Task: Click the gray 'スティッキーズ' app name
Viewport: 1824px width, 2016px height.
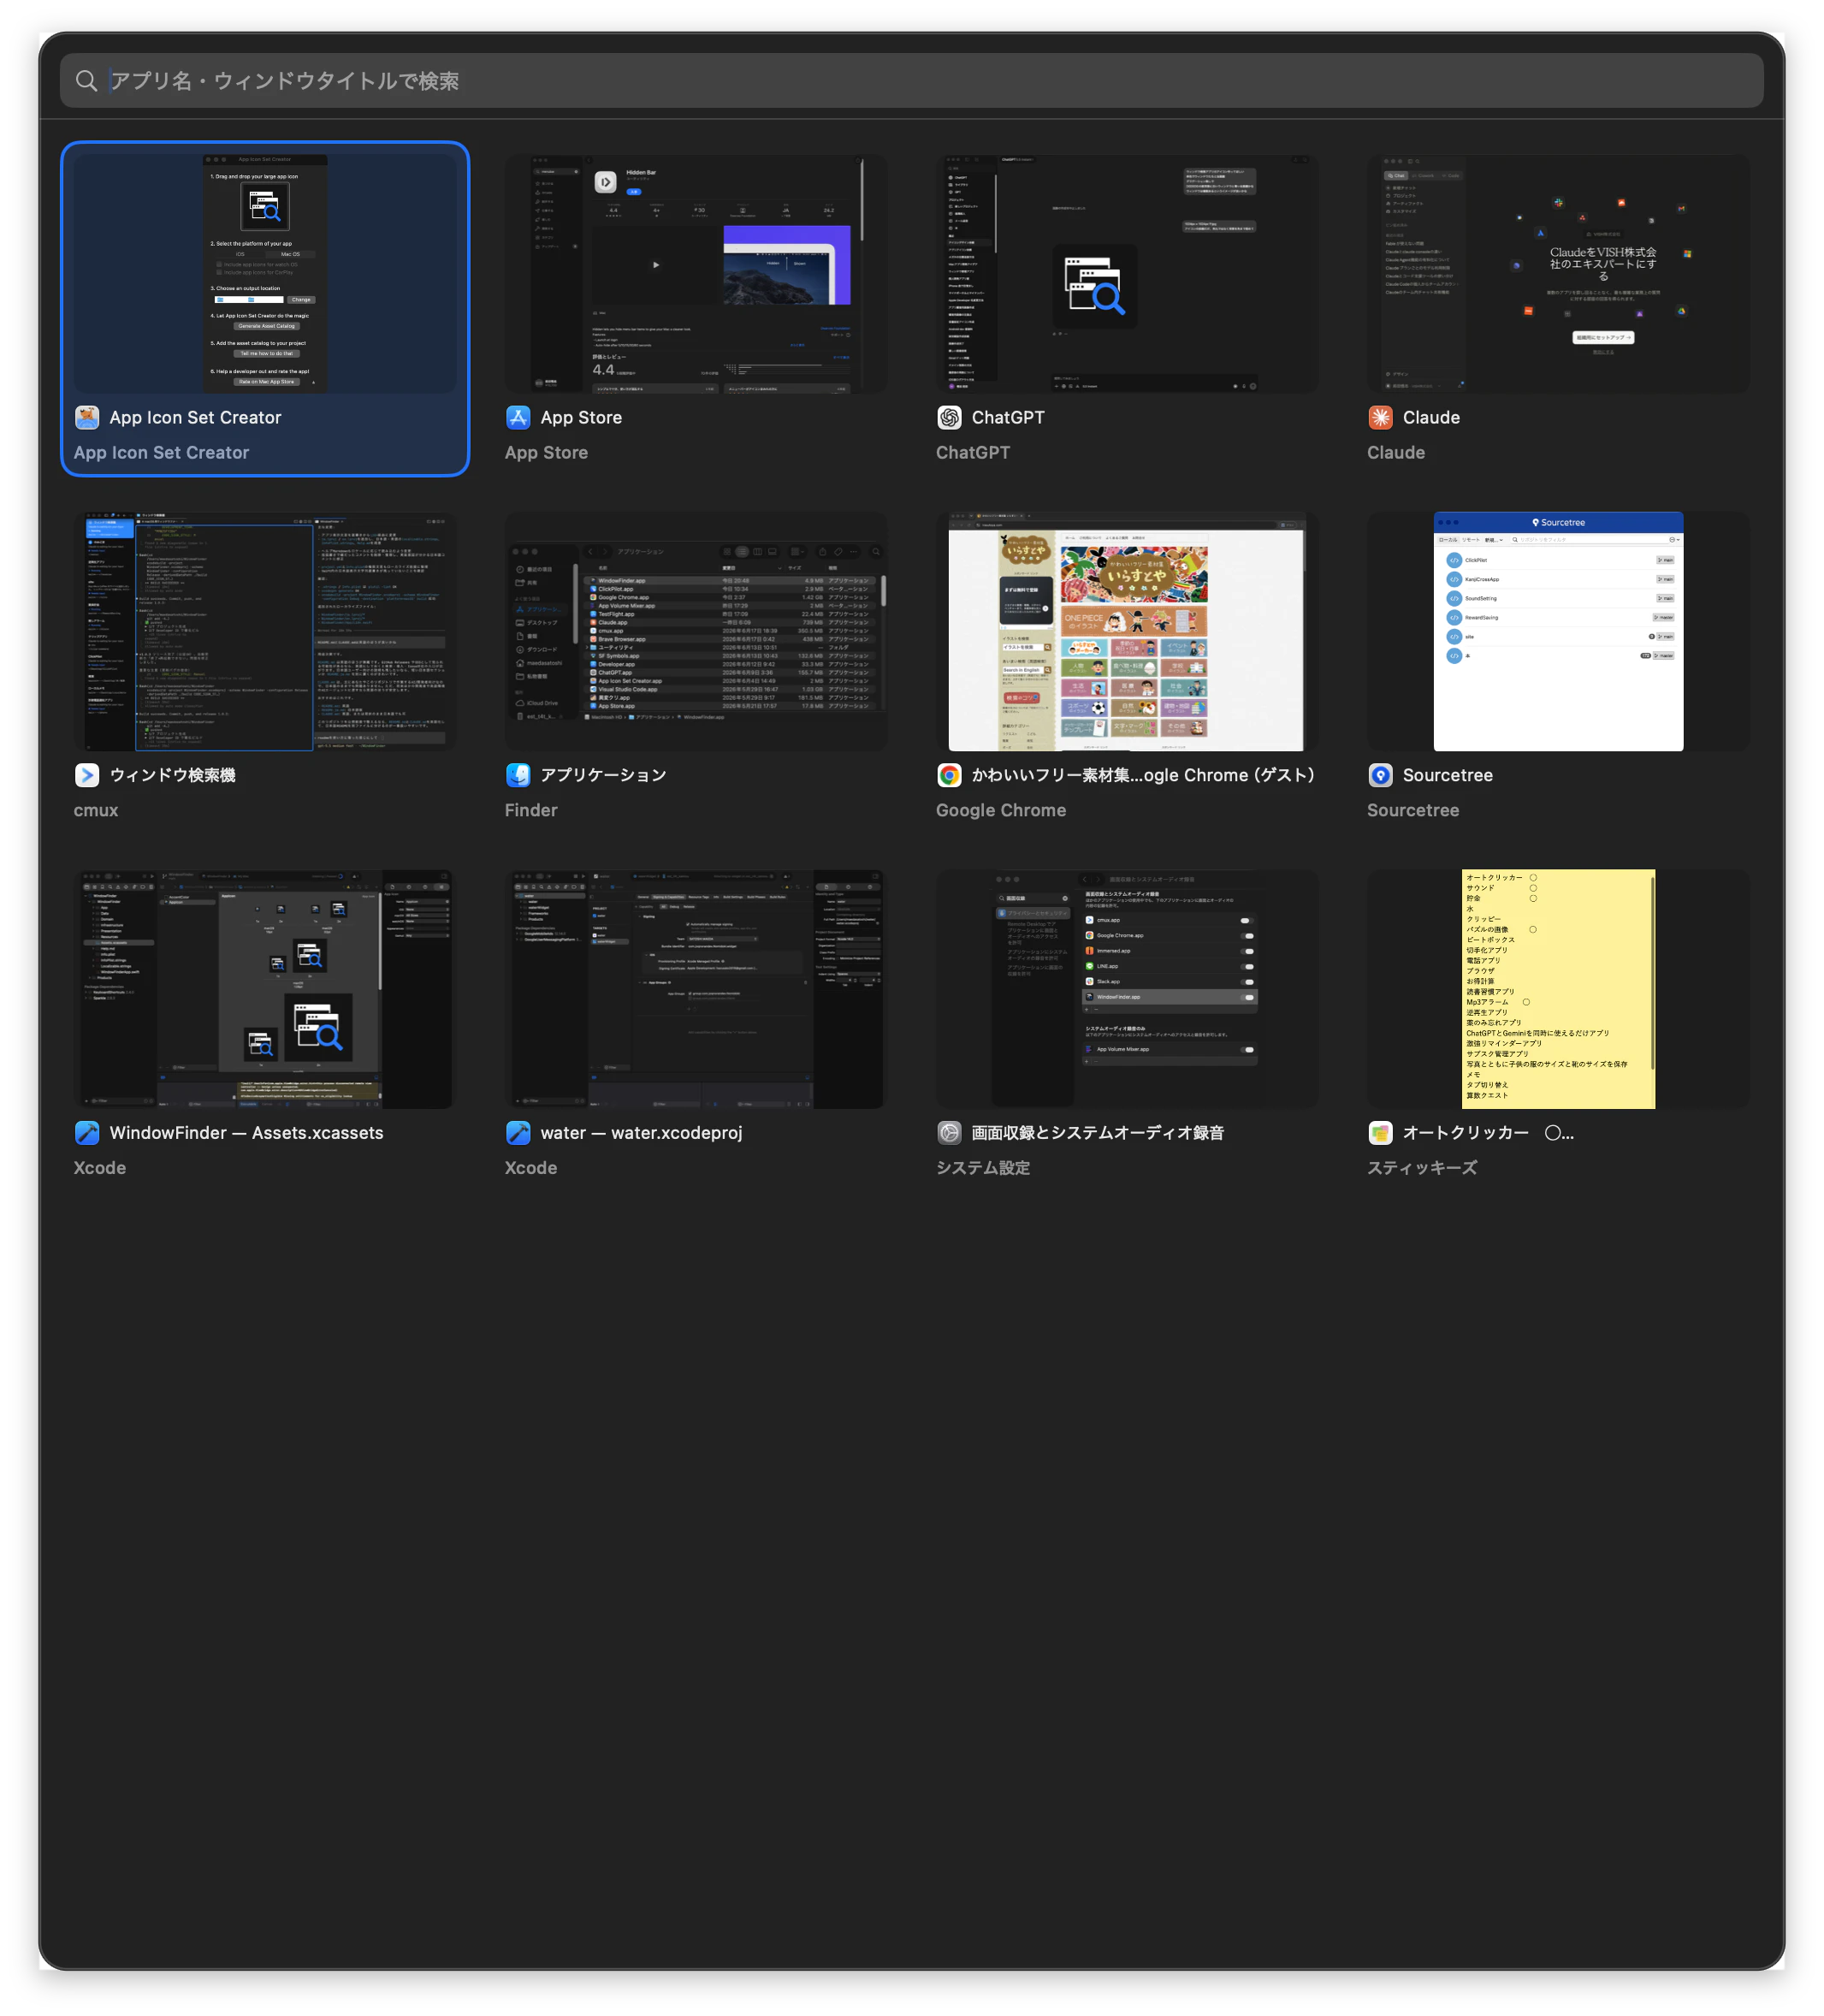Action: point(1422,1167)
